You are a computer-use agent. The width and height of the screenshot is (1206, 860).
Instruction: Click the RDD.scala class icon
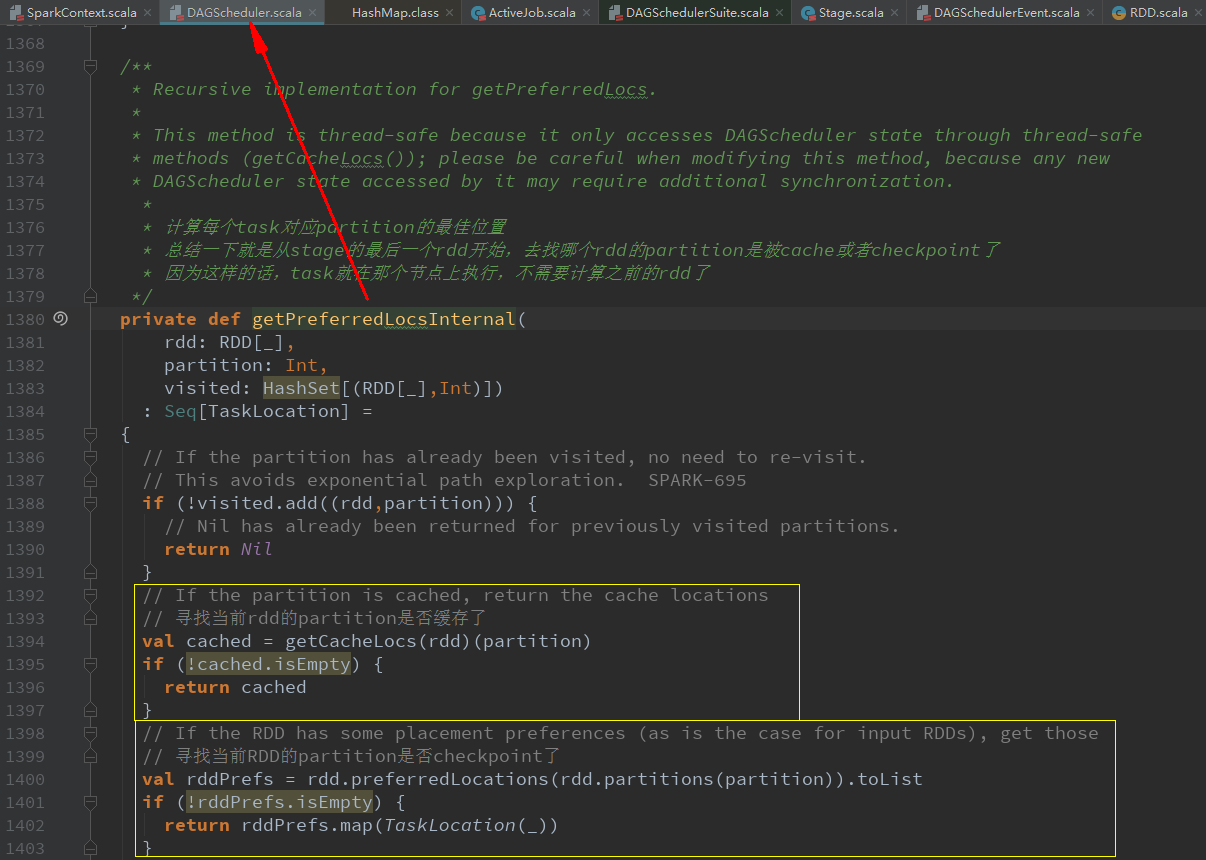coord(1118,13)
